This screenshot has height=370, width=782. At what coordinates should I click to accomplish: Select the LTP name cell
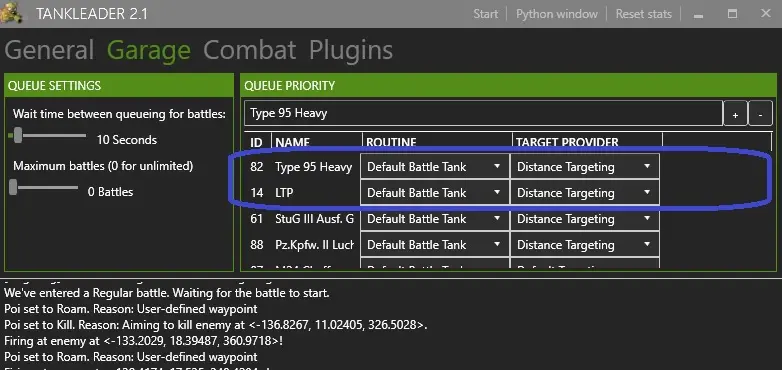pos(284,192)
